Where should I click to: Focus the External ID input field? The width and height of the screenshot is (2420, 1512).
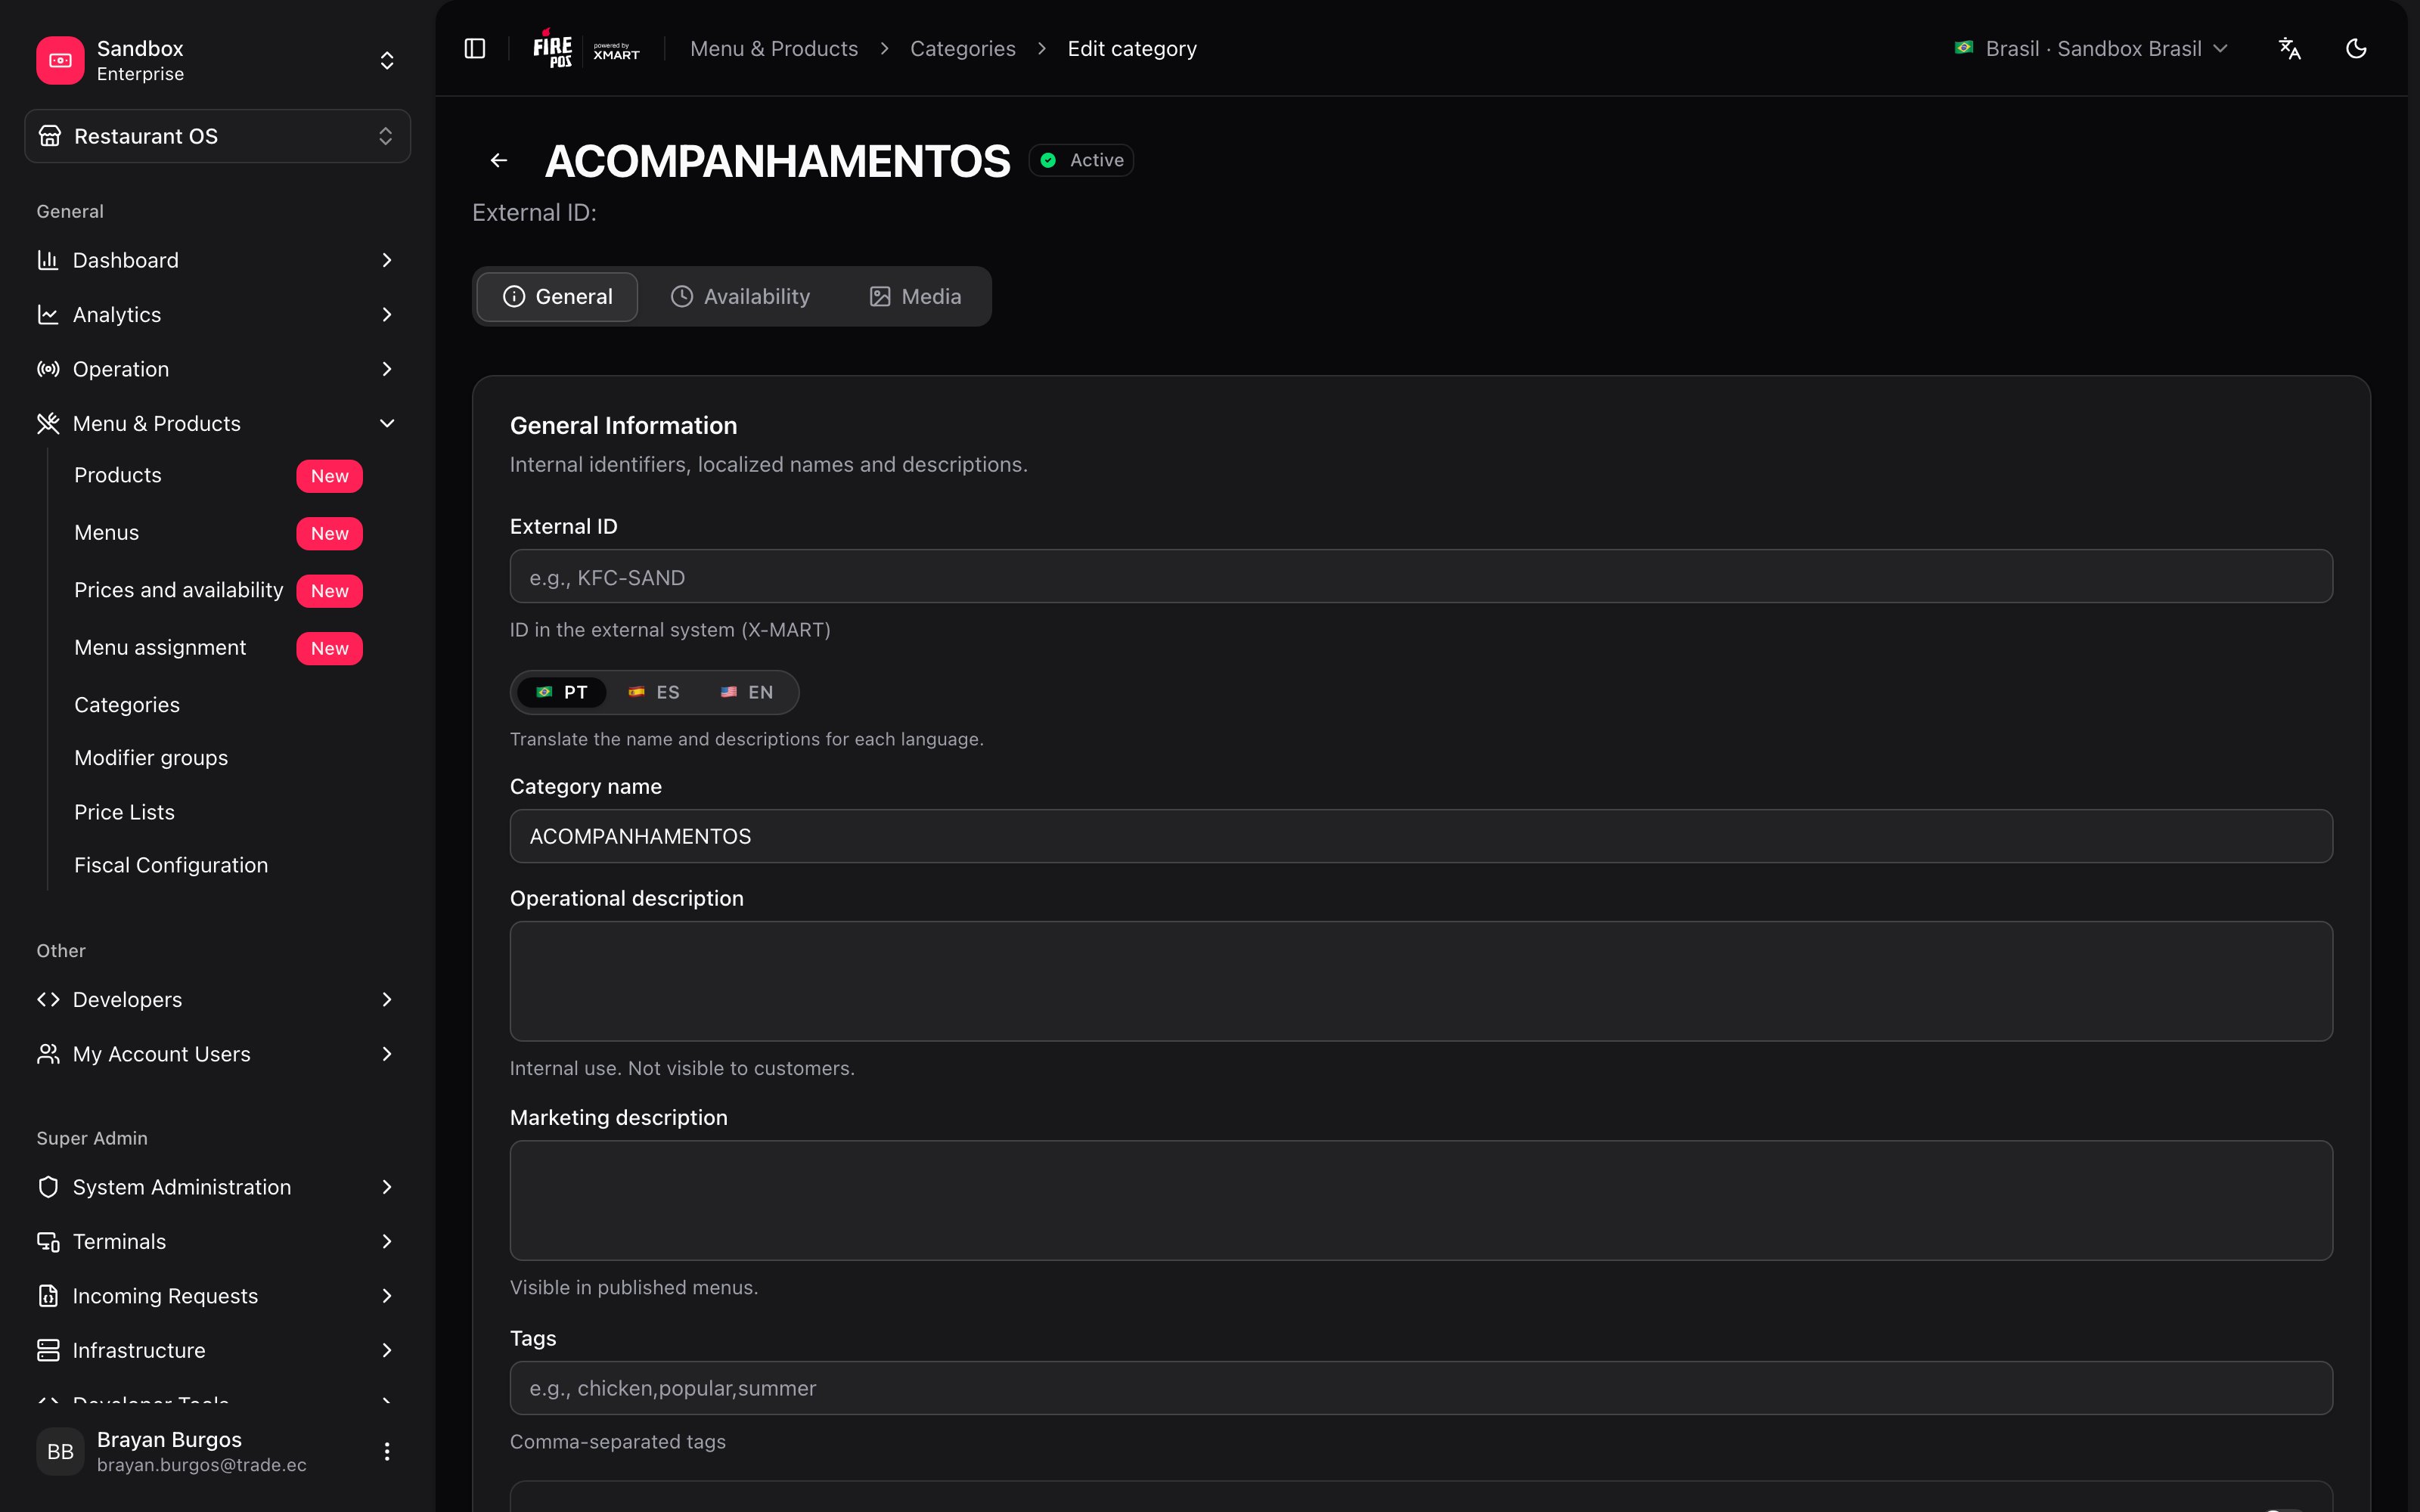tap(1421, 576)
